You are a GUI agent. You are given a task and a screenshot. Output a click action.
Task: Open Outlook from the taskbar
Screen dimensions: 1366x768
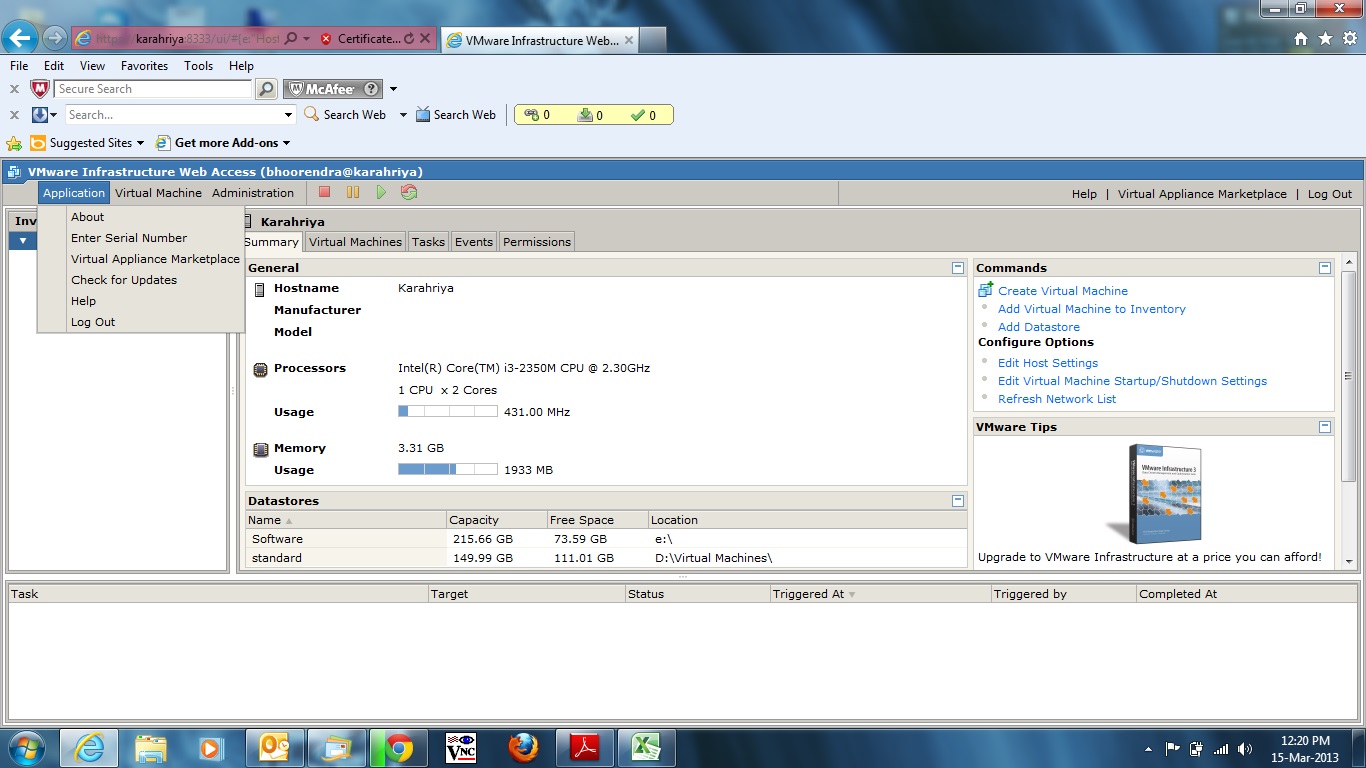[275, 748]
